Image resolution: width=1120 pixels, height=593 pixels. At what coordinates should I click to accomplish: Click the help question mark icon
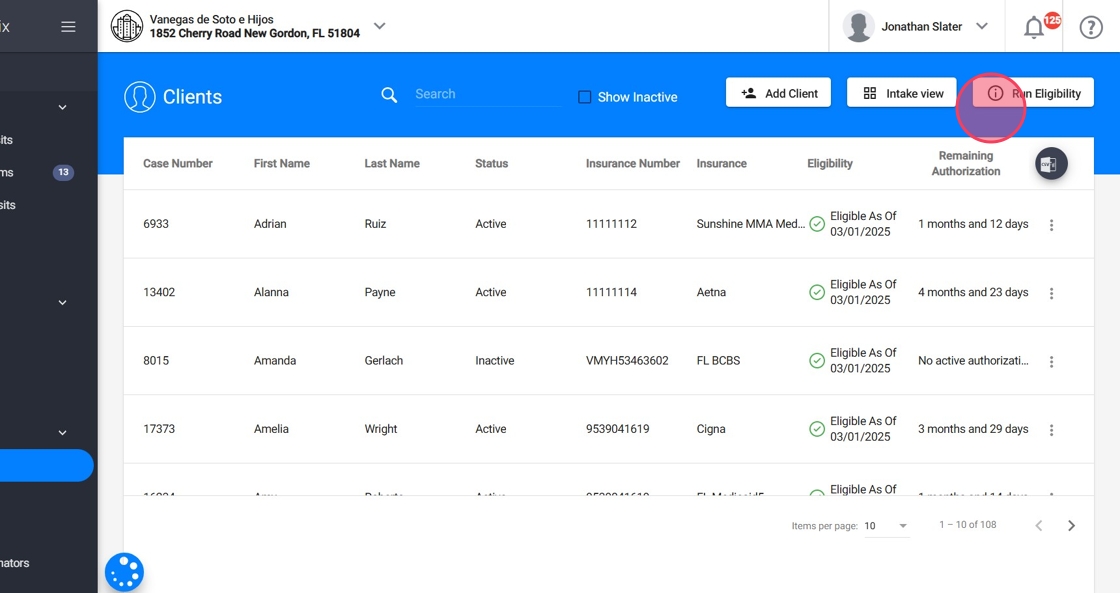(1091, 27)
